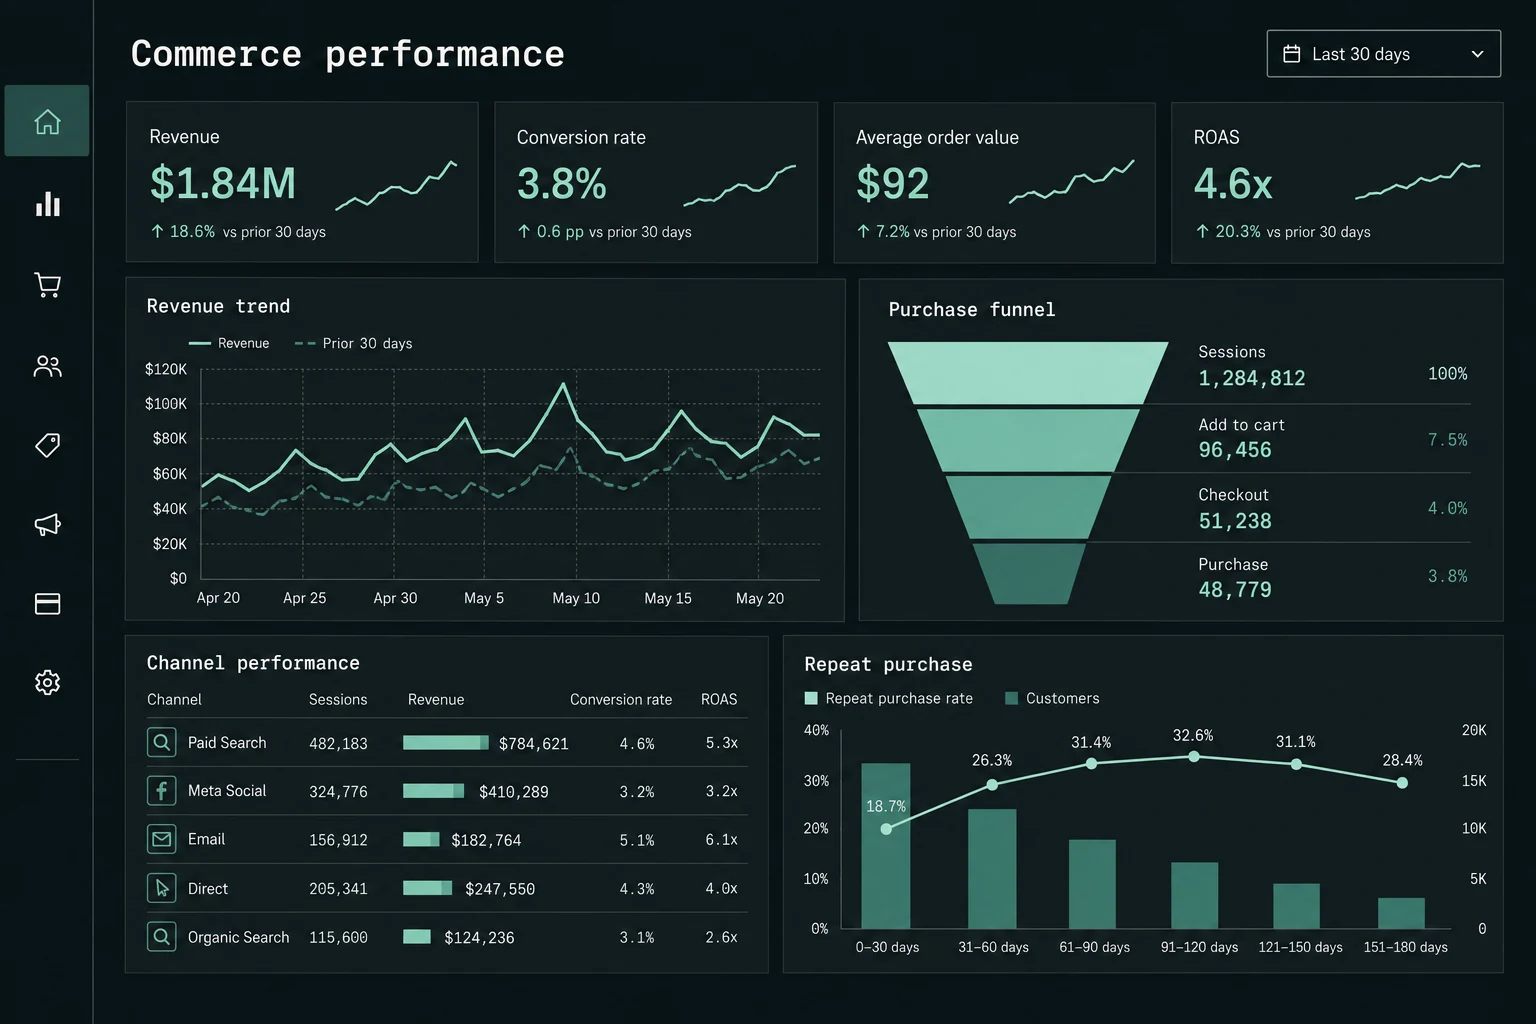Click Organic Search revenue $124,236
The width and height of the screenshot is (1536, 1024).
pyautogui.click(x=479, y=938)
